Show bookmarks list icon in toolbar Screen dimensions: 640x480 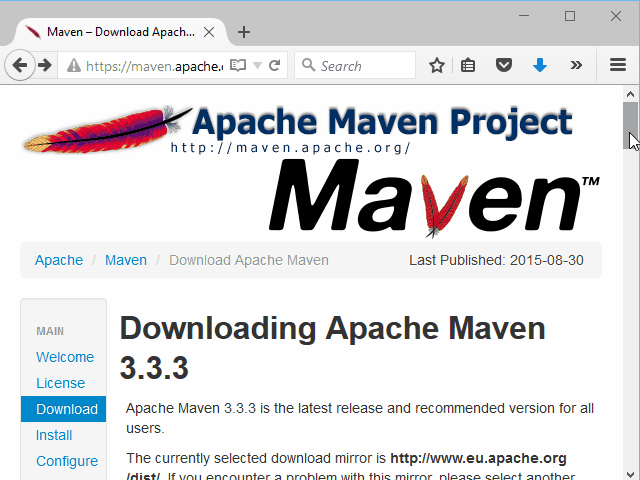tap(470, 66)
